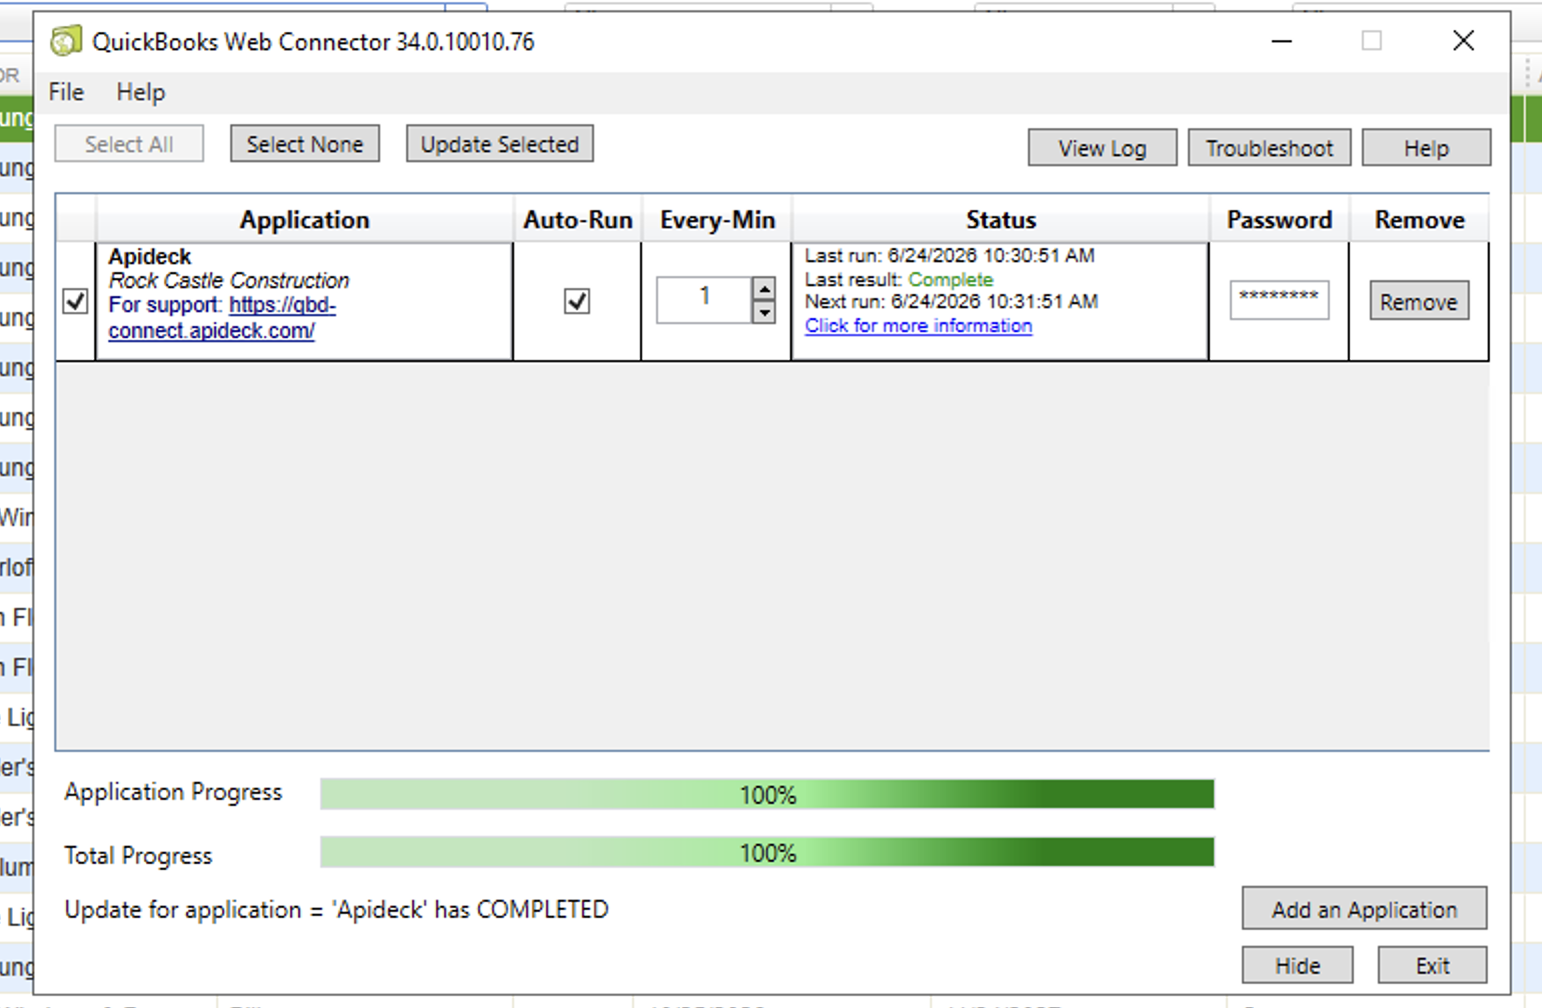Remove the Apideck application
The image size is (1542, 1008).
[x=1419, y=301]
